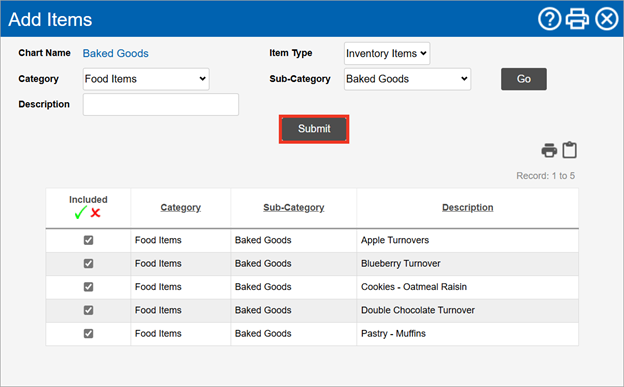
Task: Toggle the Cookies - Oatmeal Raisin checkbox
Action: tap(88, 287)
